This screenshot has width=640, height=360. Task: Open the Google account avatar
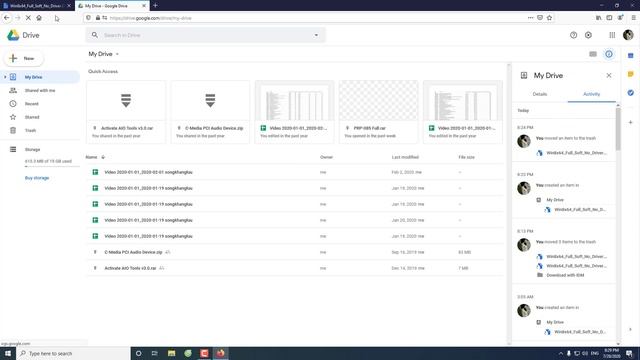tap(628, 35)
